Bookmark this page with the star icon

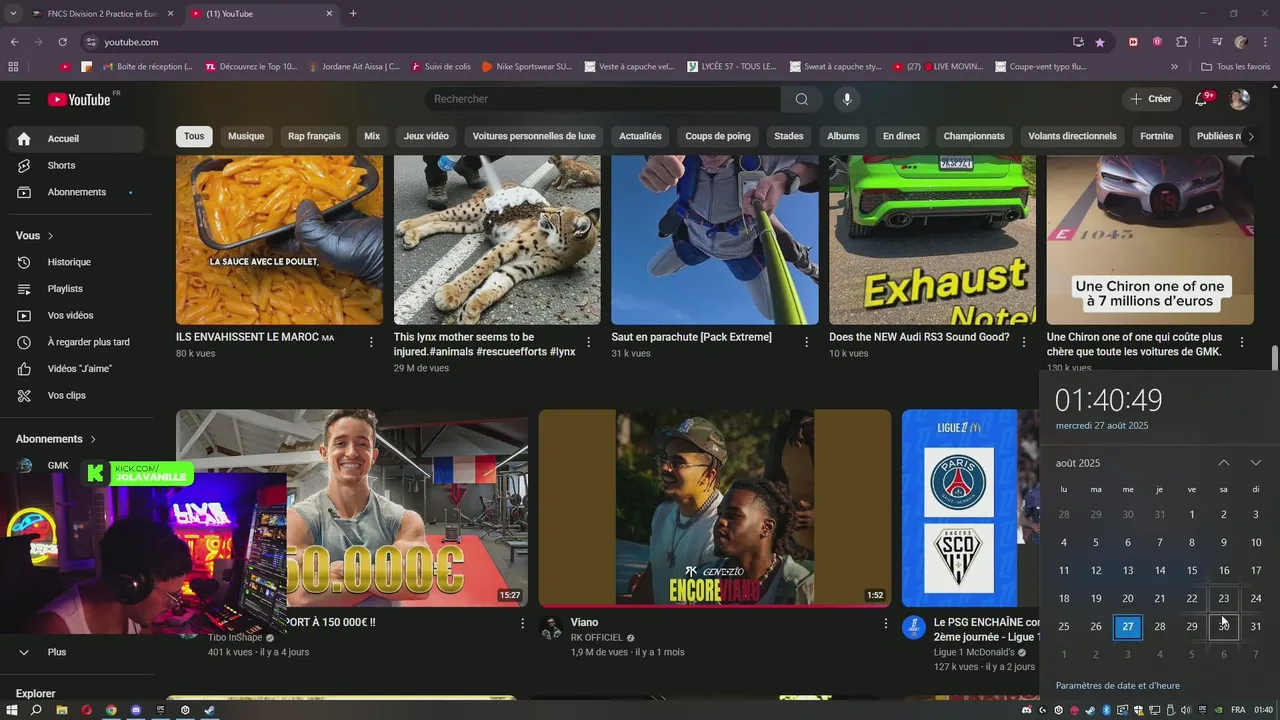1100,42
